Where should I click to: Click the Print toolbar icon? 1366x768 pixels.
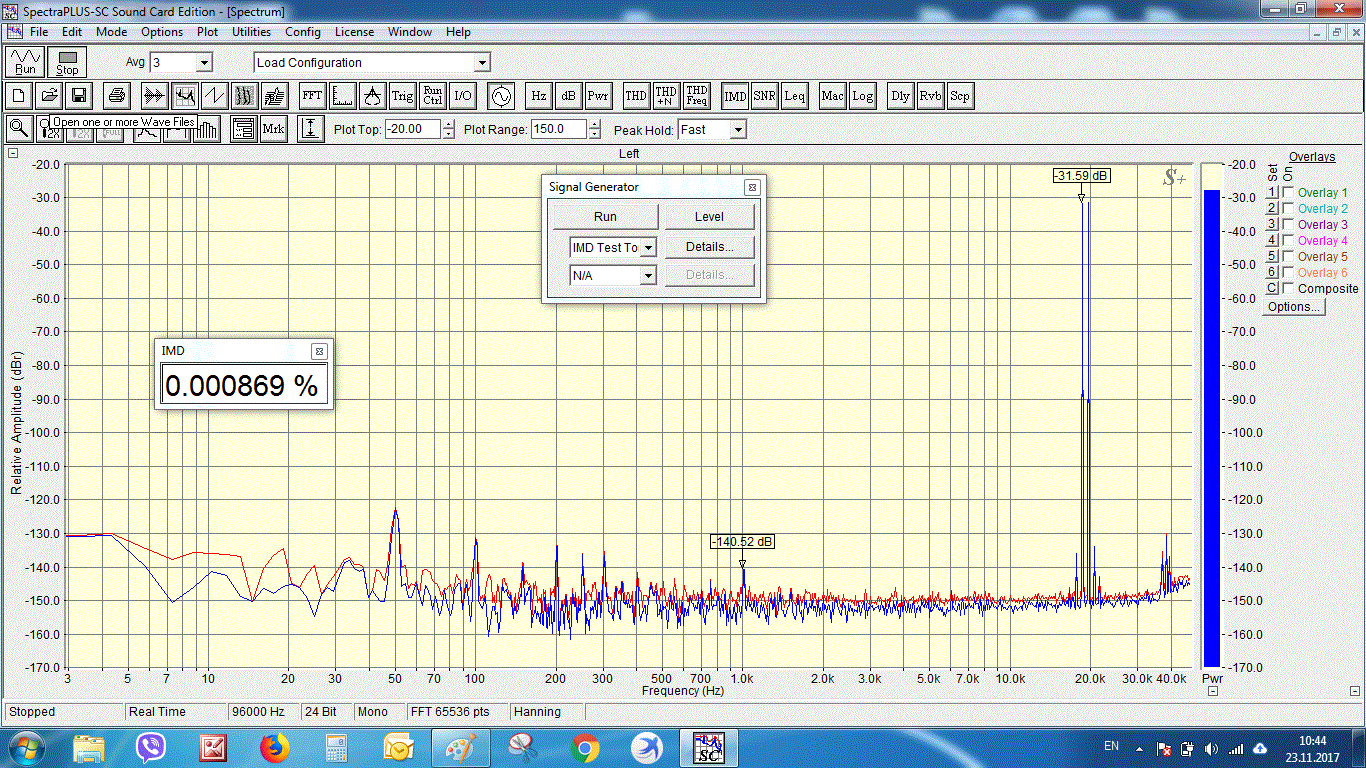coord(117,96)
